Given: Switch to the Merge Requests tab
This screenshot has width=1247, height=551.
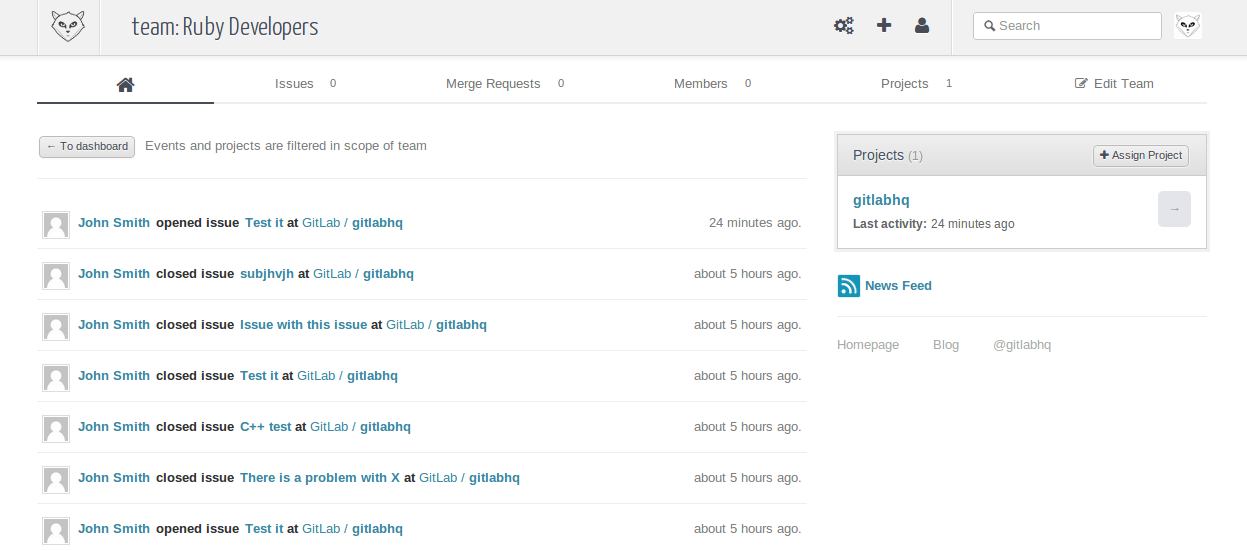Looking at the screenshot, I should [x=493, y=84].
